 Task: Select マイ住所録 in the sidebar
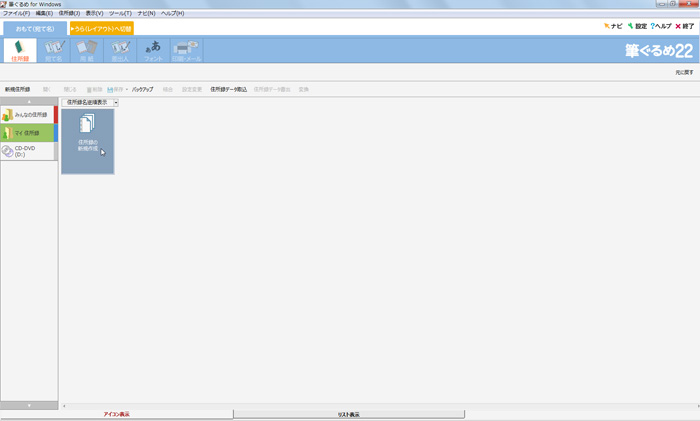28,132
